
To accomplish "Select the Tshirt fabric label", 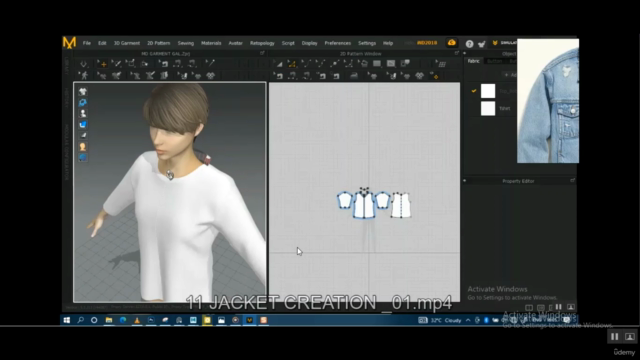I will click(x=505, y=109).
